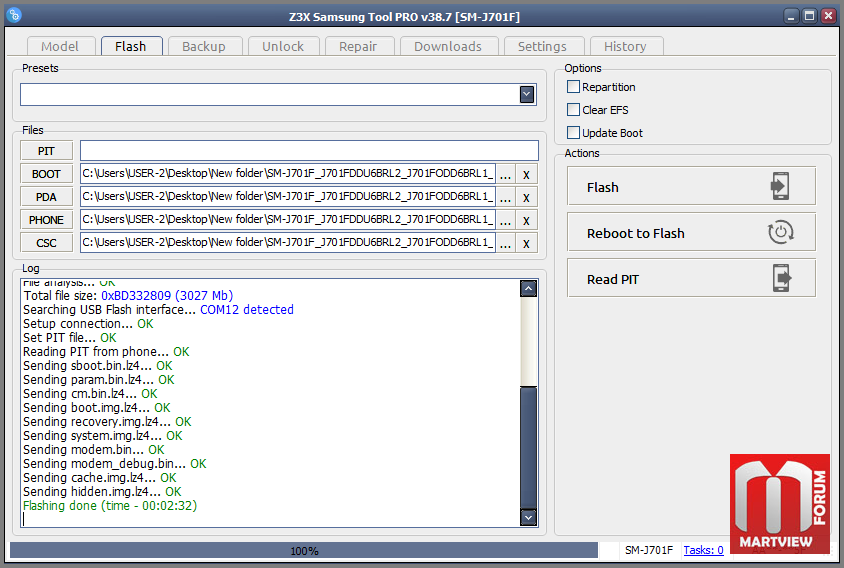Click the CSC file button
The image size is (844, 568).
(46, 243)
